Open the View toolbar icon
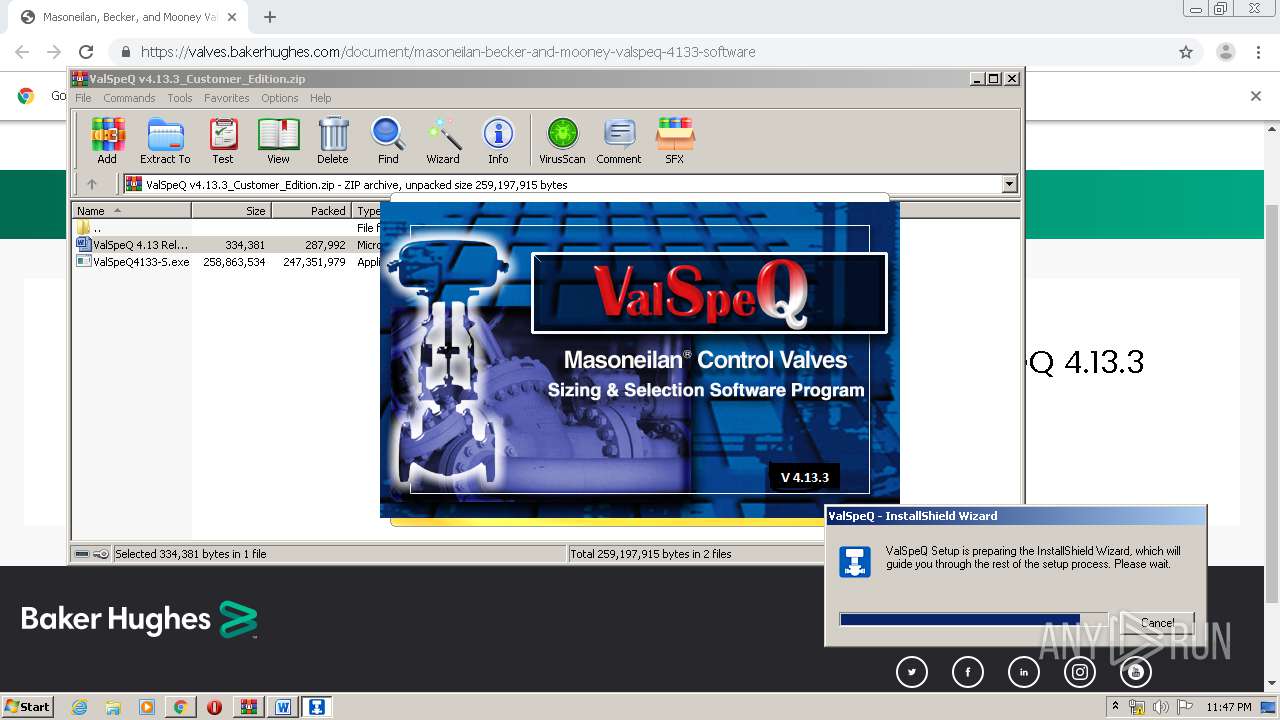1280x720 pixels. tap(278, 141)
